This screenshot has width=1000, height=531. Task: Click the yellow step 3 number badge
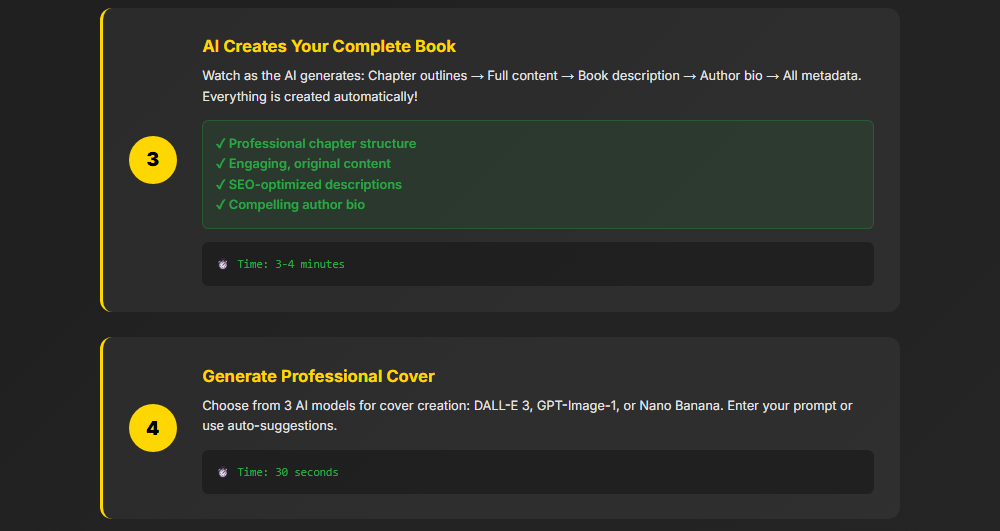tap(153, 160)
